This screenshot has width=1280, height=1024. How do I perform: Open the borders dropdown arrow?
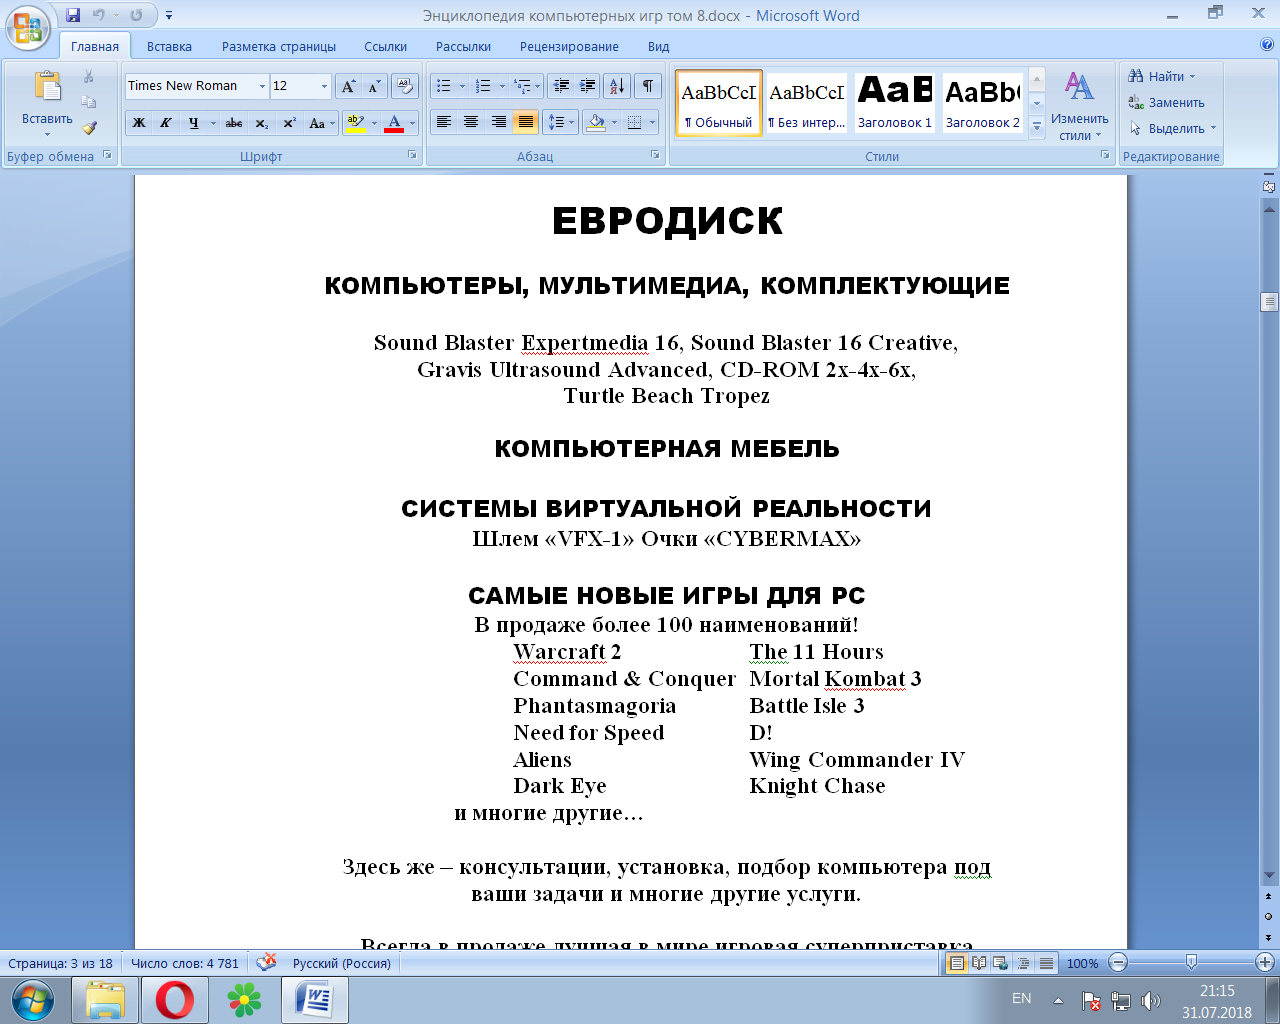tap(652, 123)
